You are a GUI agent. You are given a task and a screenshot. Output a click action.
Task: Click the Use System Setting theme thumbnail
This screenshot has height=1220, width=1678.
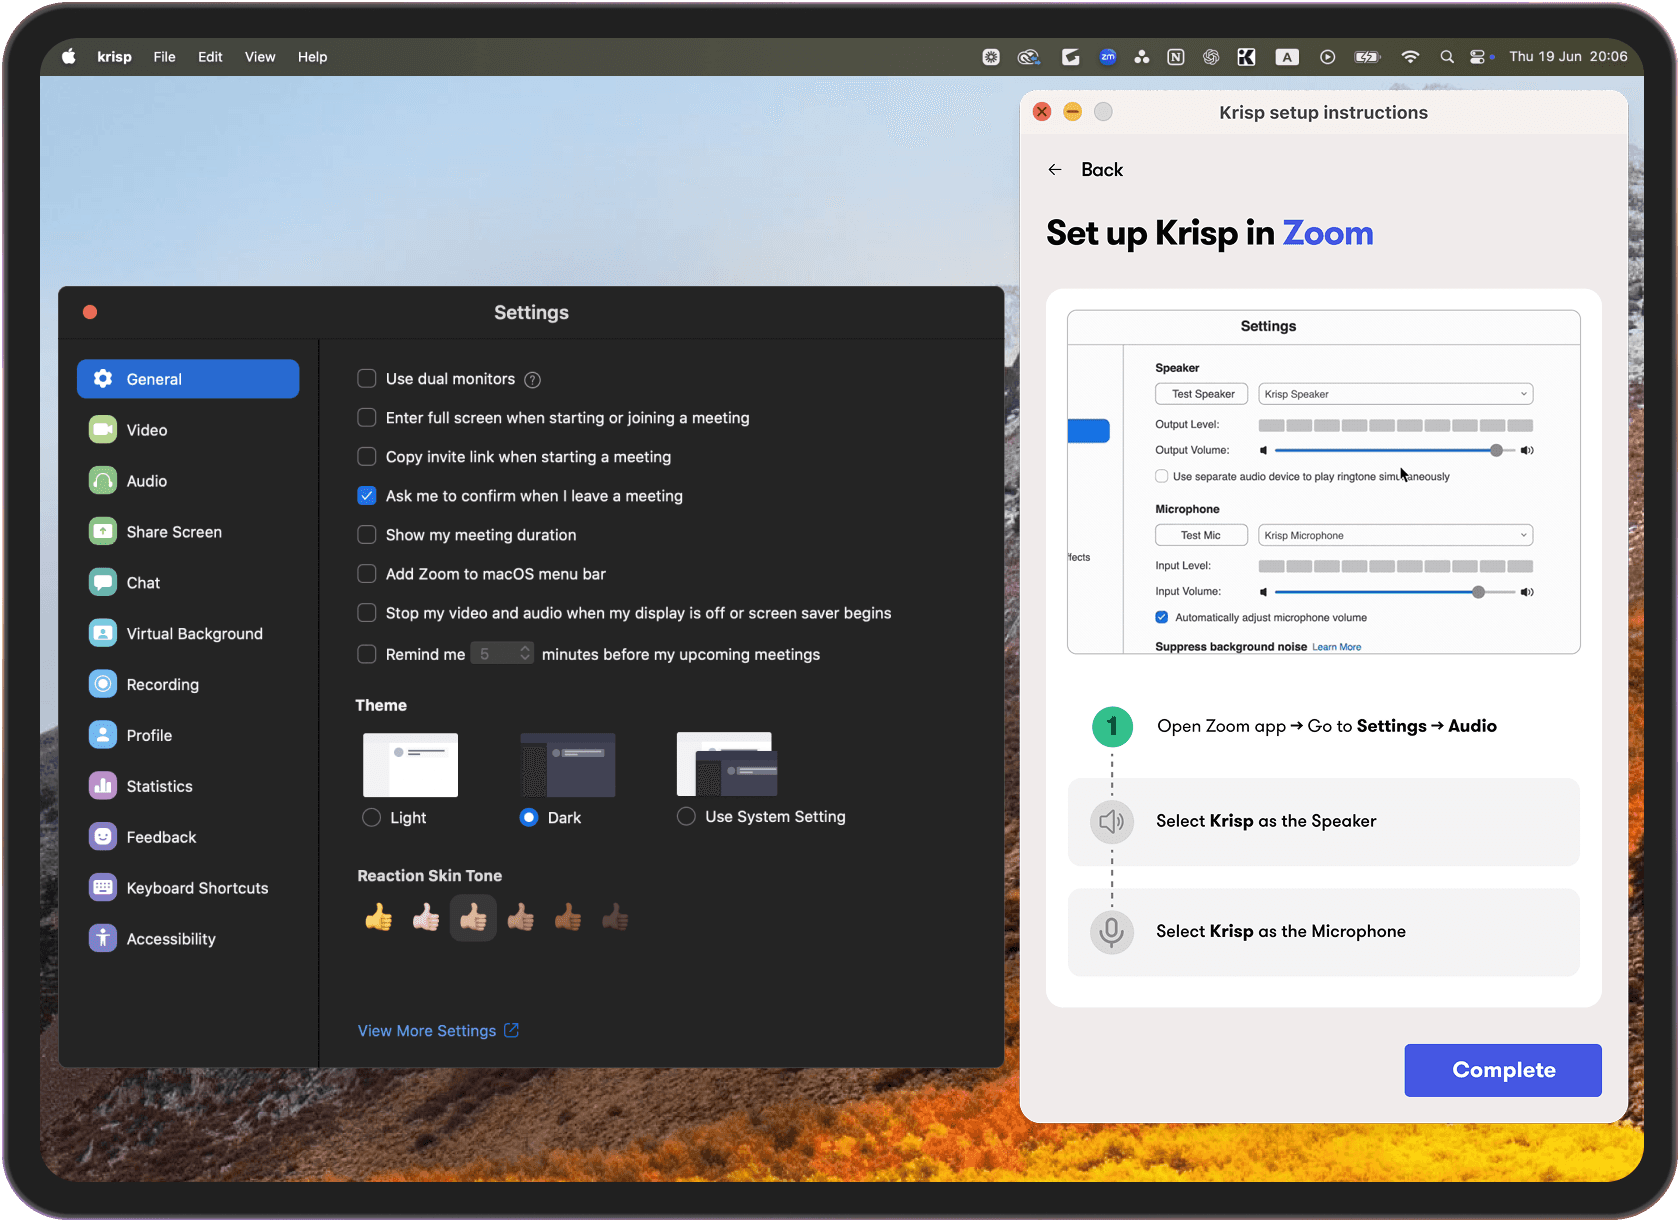[727, 764]
